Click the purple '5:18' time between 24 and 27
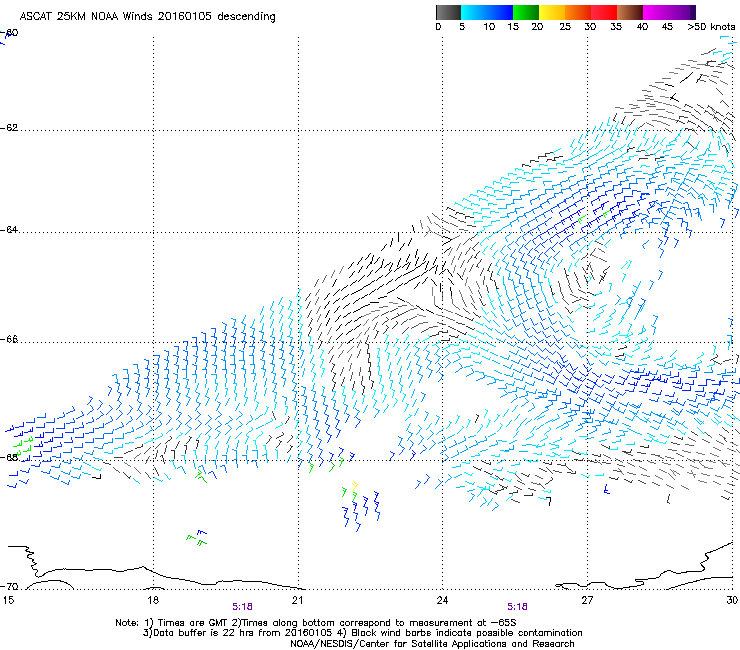The image size is (740, 650). point(517,607)
